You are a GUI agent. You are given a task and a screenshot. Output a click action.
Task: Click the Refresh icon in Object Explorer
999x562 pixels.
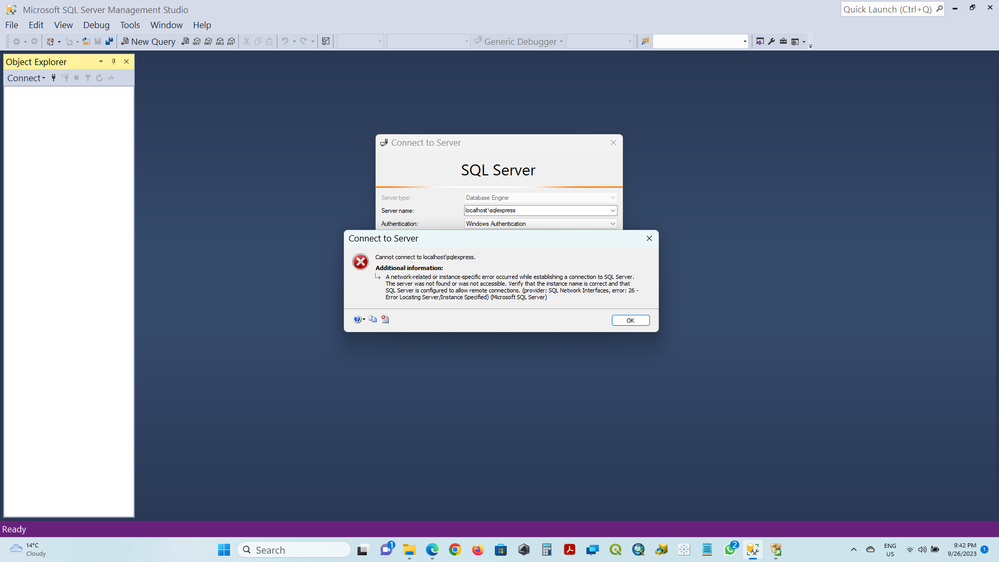[x=99, y=78]
